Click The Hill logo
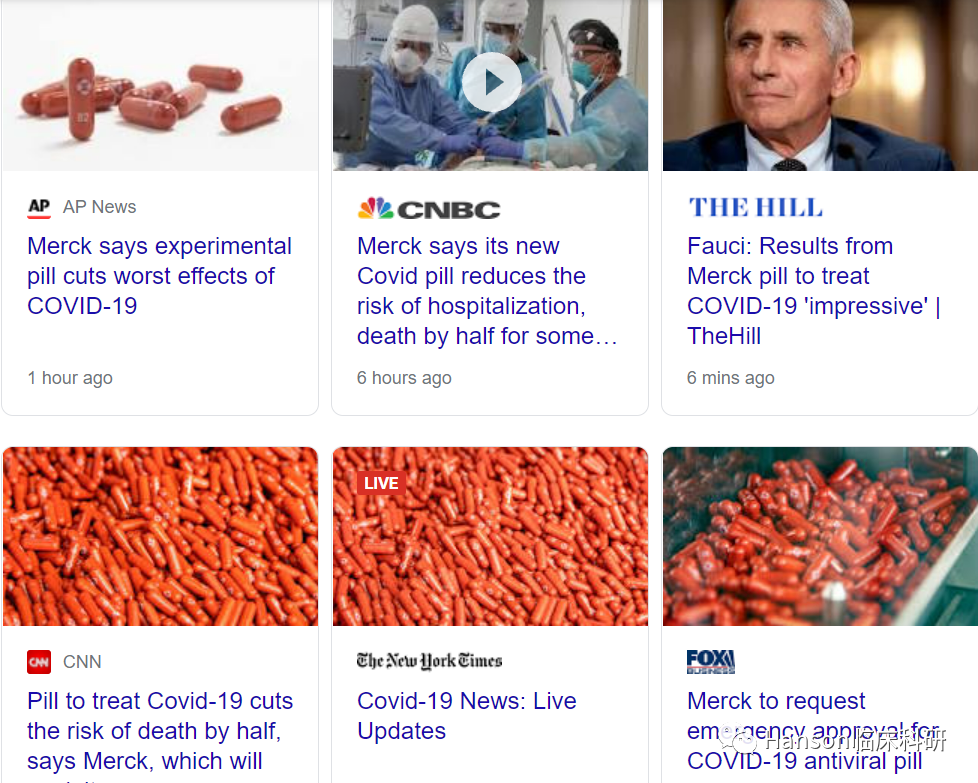The height and width of the screenshot is (783, 978). (x=755, y=207)
